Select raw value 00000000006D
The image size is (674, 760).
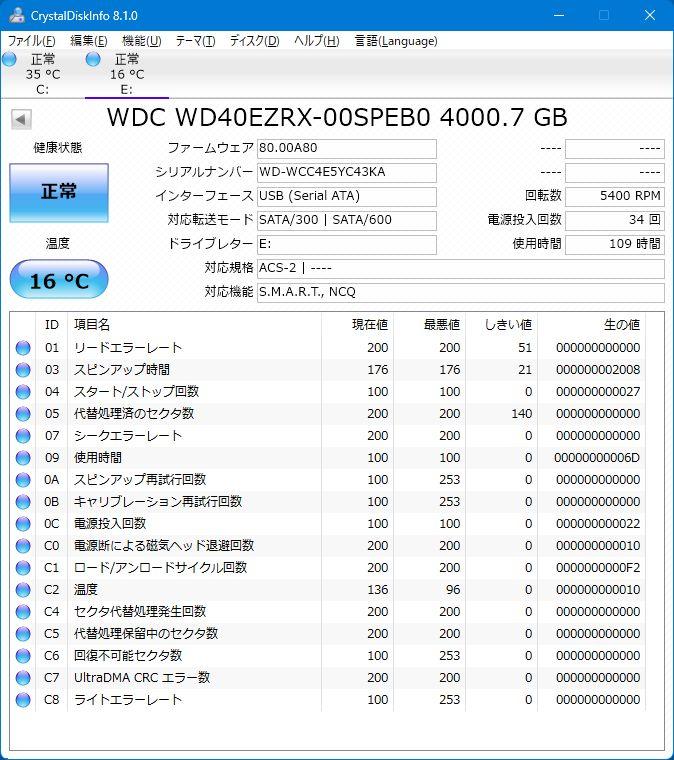(597, 458)
